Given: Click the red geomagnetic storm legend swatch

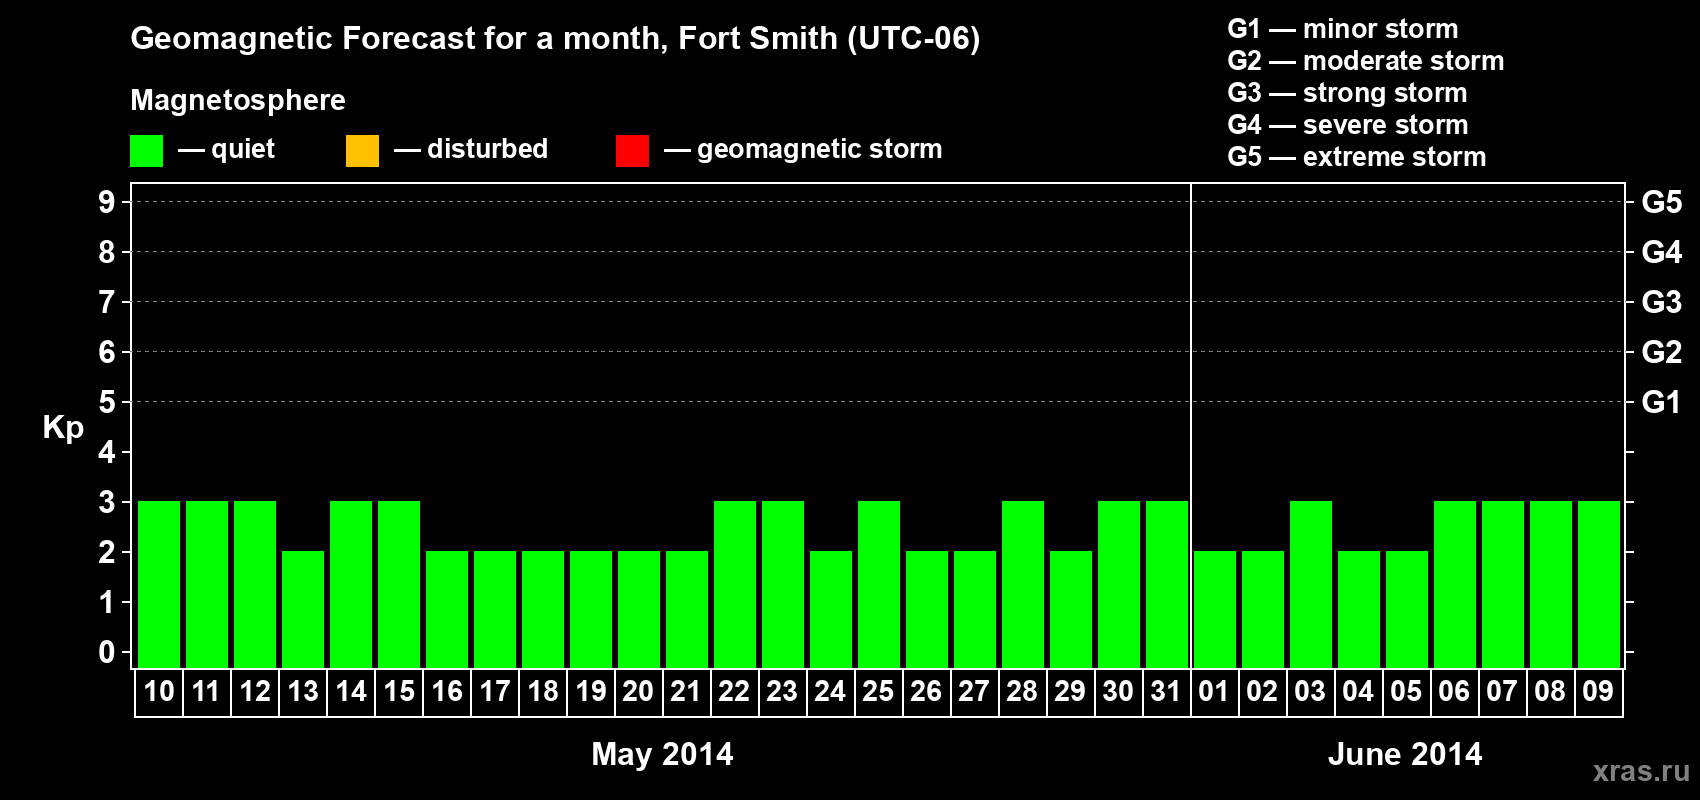Looking at the screenshot, I should [x=632, y=151].
